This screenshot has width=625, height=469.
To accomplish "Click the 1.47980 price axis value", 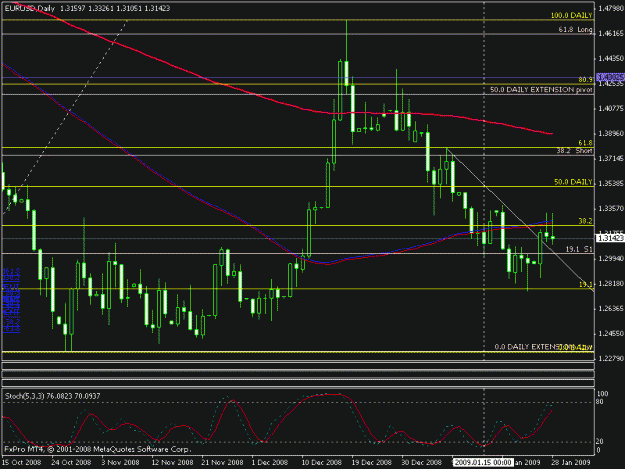I will pyautogui.click(x=611, y=8).
